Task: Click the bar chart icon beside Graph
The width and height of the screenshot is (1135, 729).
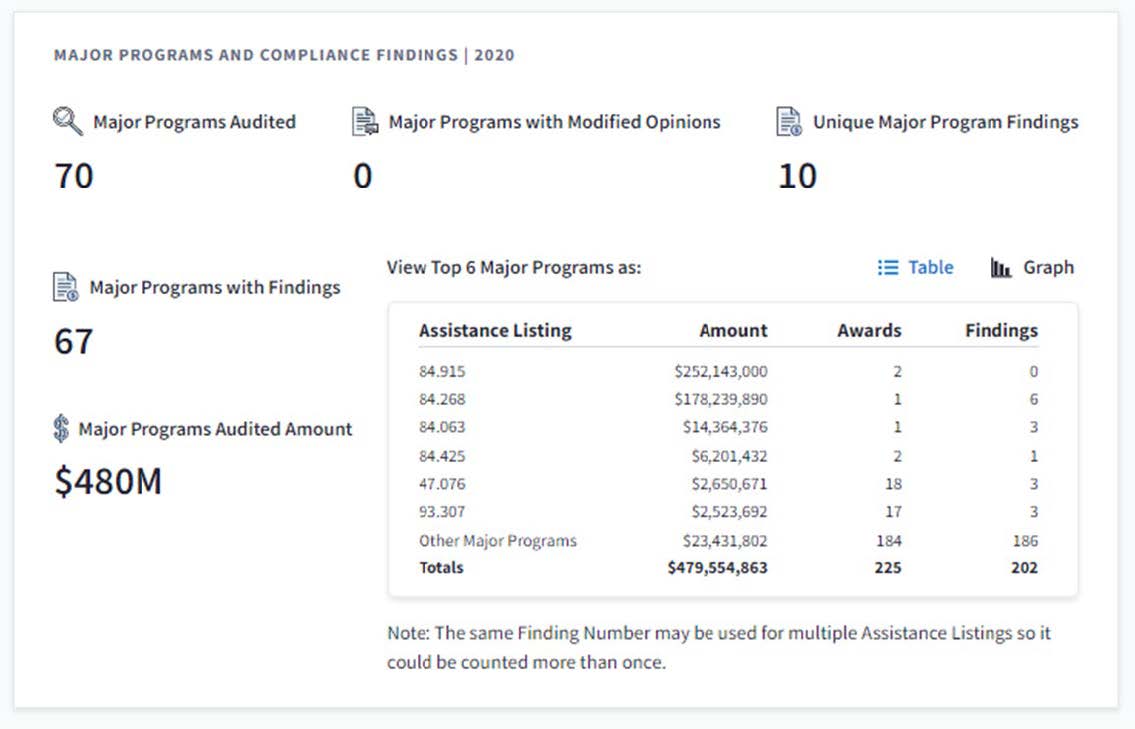Action: (x=1001, y=268)
